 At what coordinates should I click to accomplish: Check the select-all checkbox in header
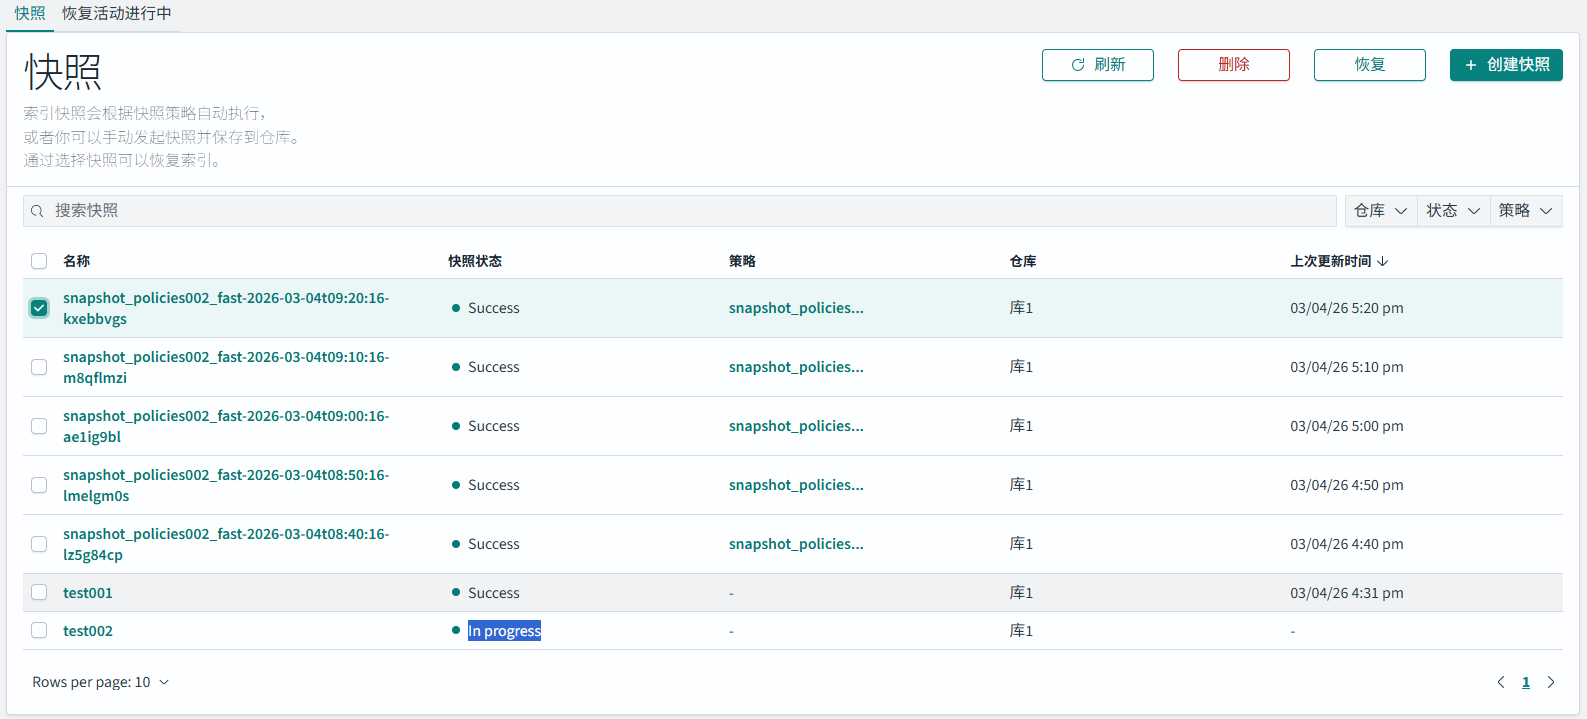[x=39, y=261]
